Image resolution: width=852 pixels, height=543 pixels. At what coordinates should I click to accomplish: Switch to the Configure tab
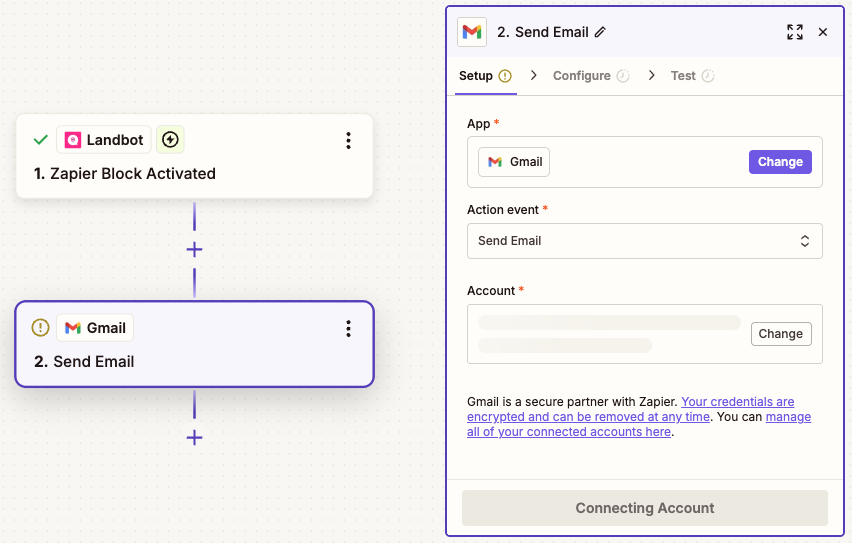click(x=582, y=76)
